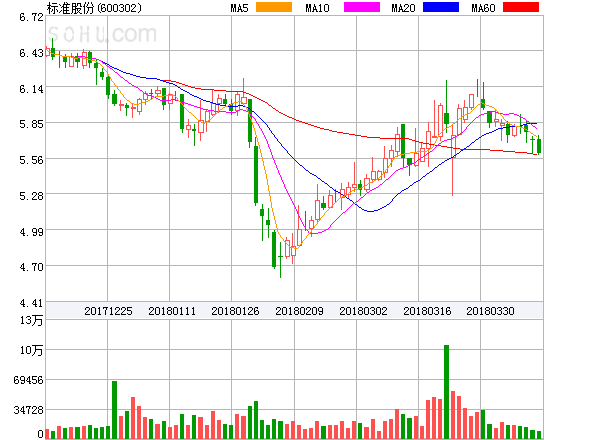Click the 10万 volume axis label

click(x=31, y=350)
